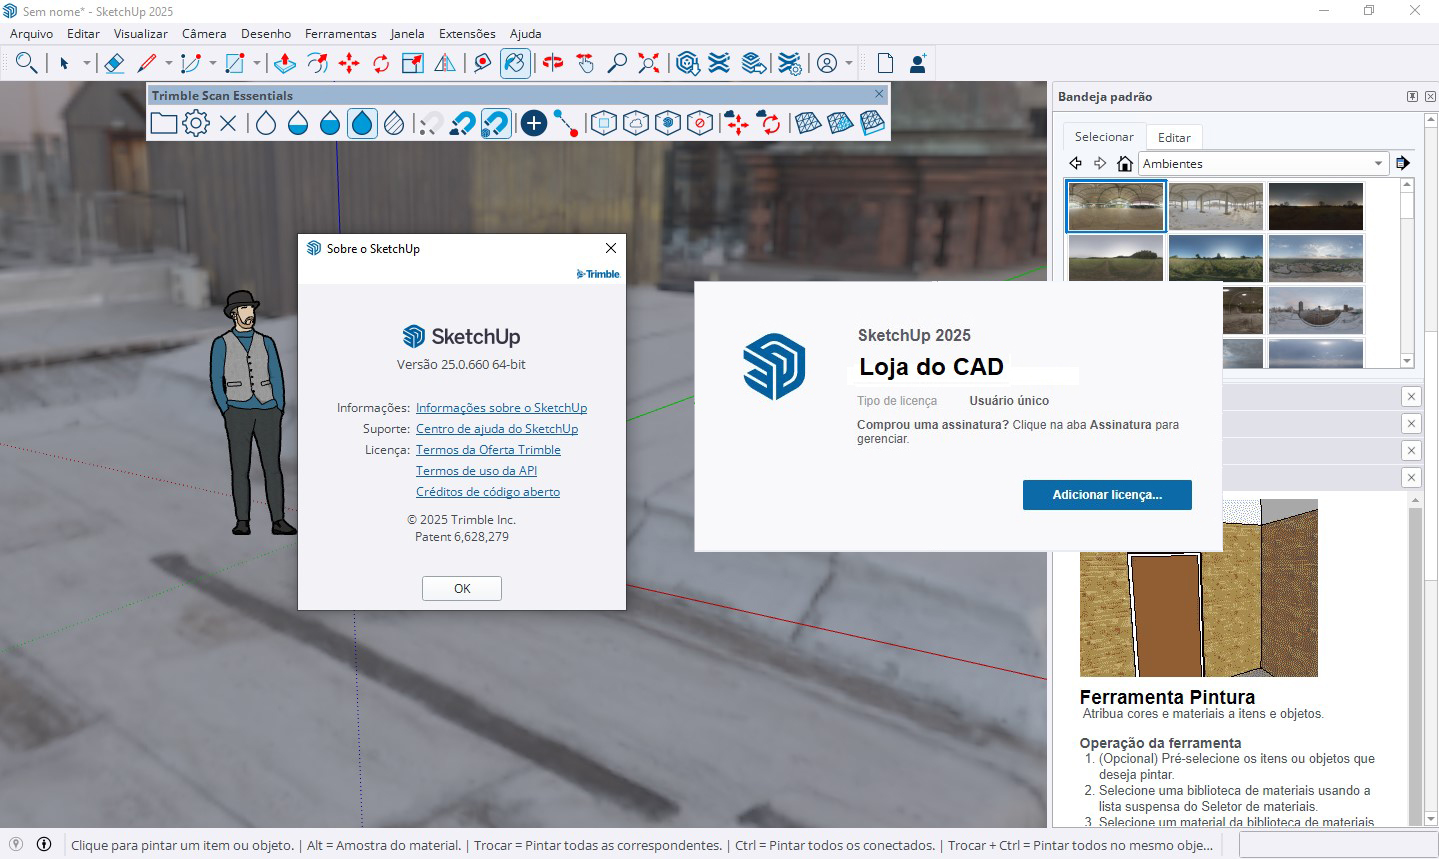Toggle the clipping box with red no-symbol
The height and width of the screenshot is (859, 1439).
[x=700, y=123]
